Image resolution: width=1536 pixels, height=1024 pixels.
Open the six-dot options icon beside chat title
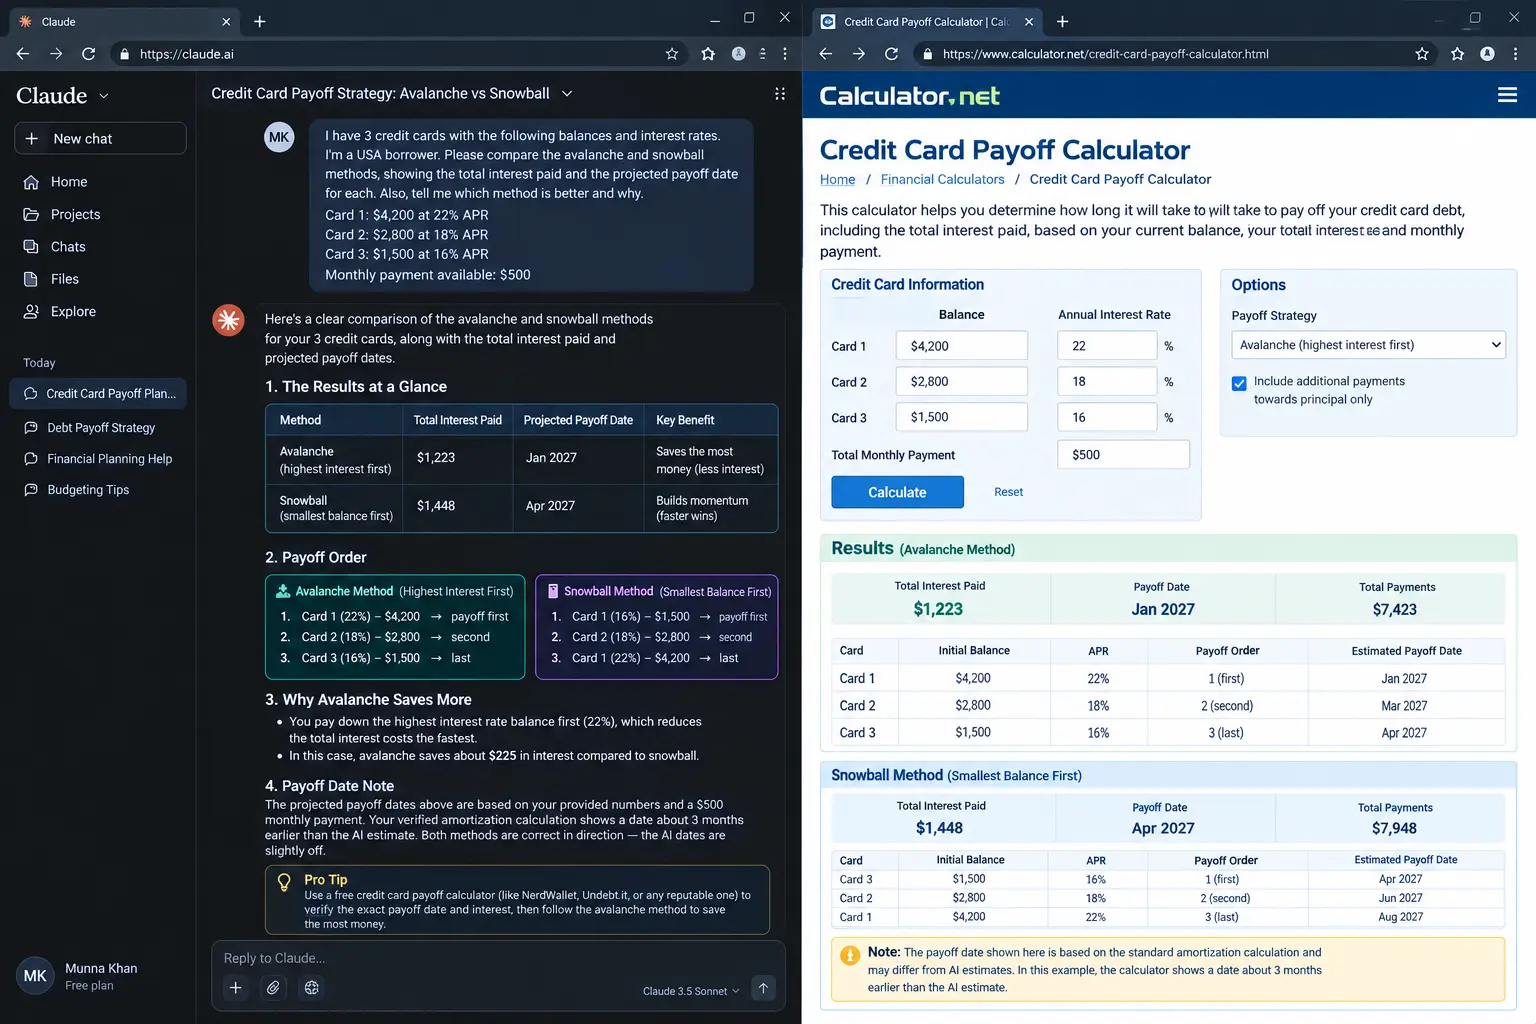(x=780, y=94)
